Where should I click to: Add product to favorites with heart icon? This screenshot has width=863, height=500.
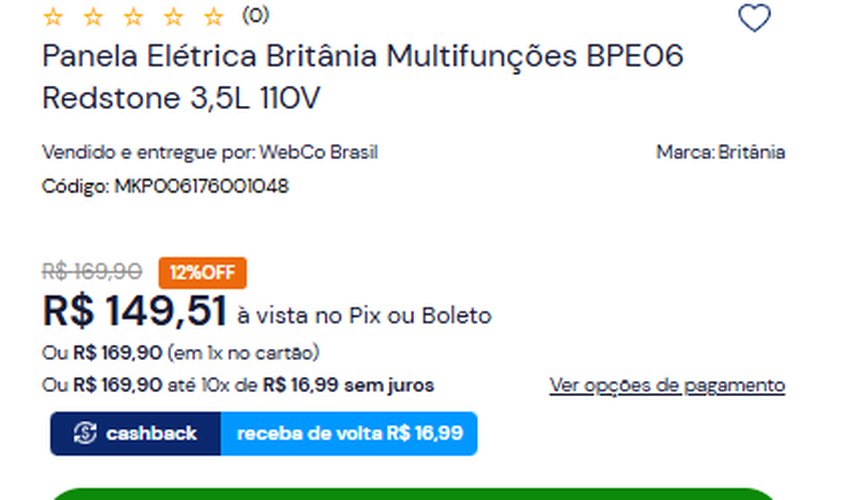coord(754,18)
